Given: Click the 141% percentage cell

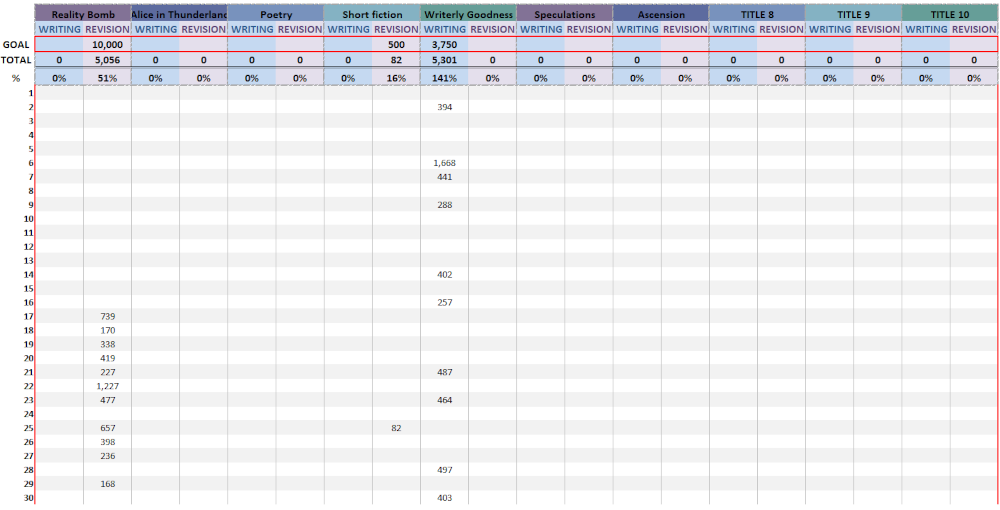Looking at the screenshot, I should (x=444, y=78).
